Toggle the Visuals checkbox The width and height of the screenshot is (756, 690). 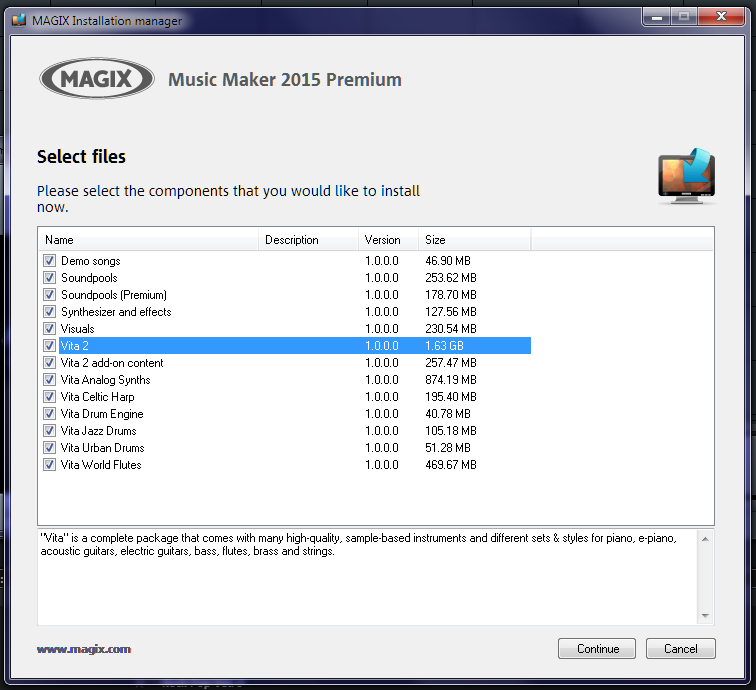(x=49, y=329)
